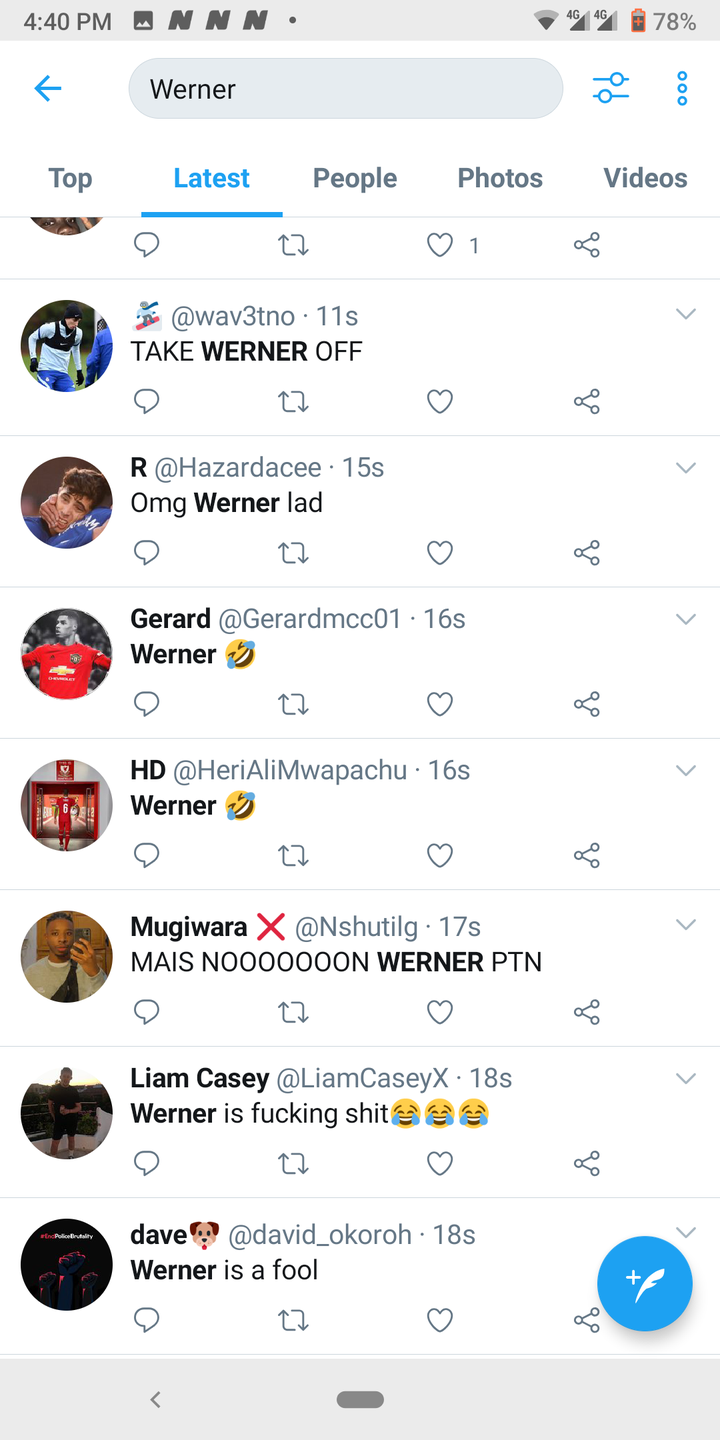Like HD's Werner tweet
The height and width of the screenshot is (1440, 720).
440,856
